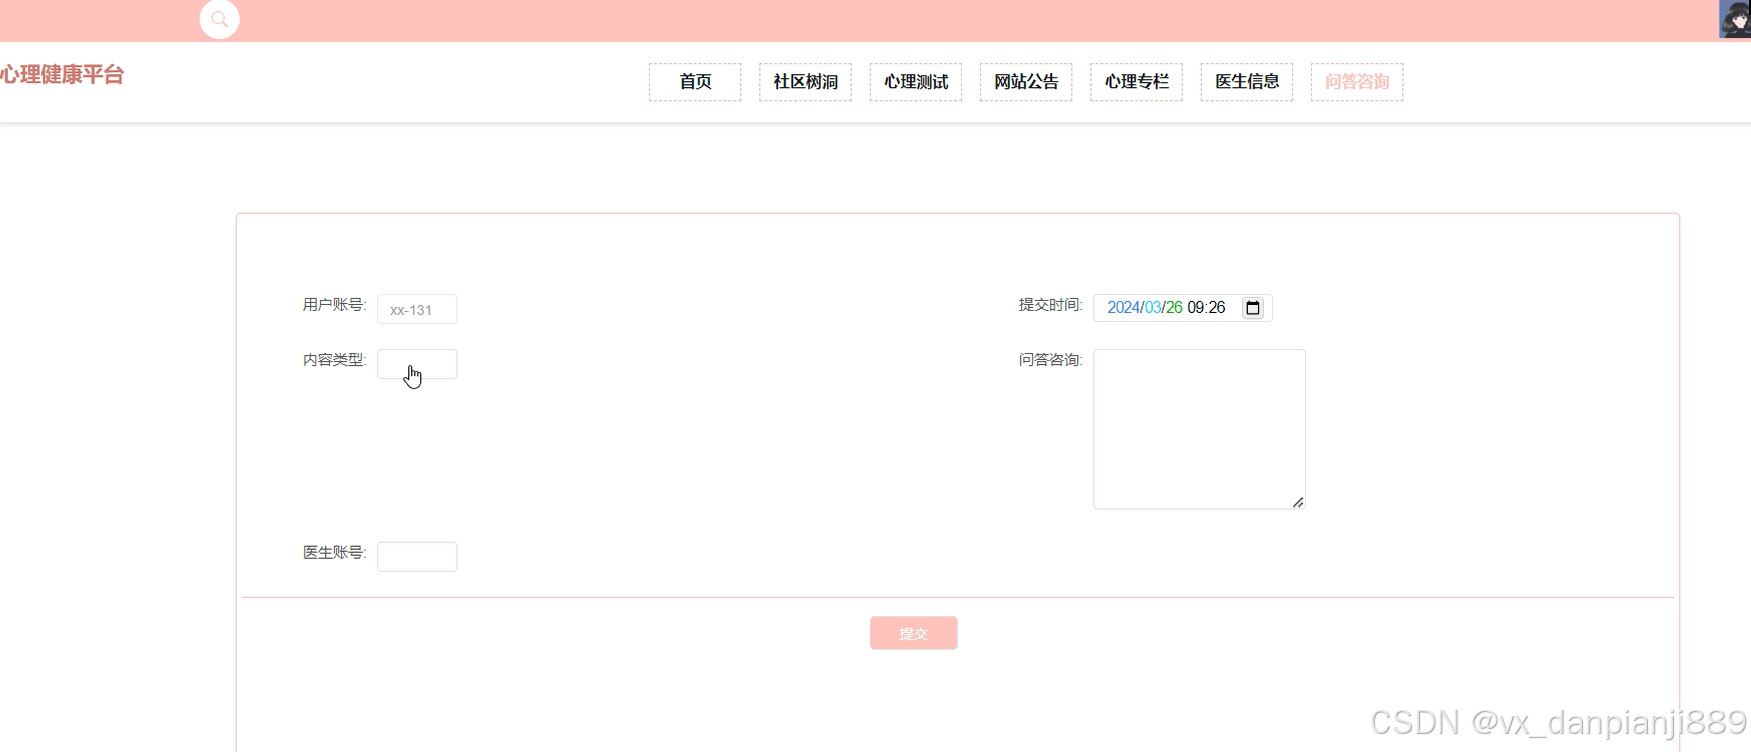Open the 网站公告 menu item
Viewport: 1751px width, 752px height.
click(x=1026, y=82)
